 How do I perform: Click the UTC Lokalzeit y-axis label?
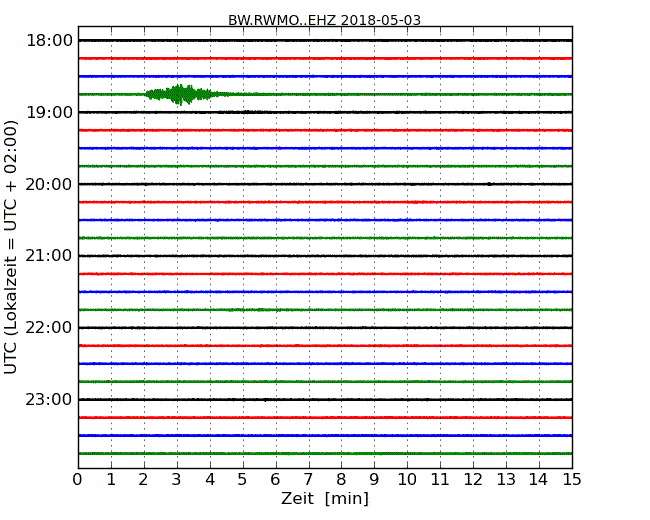pos(11,247)
